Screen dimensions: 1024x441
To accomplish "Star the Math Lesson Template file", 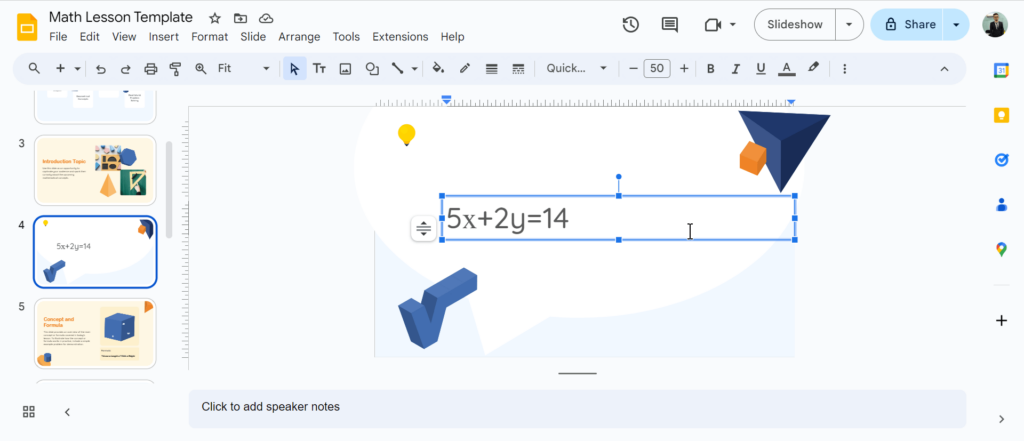I will [x=215, y=18].
